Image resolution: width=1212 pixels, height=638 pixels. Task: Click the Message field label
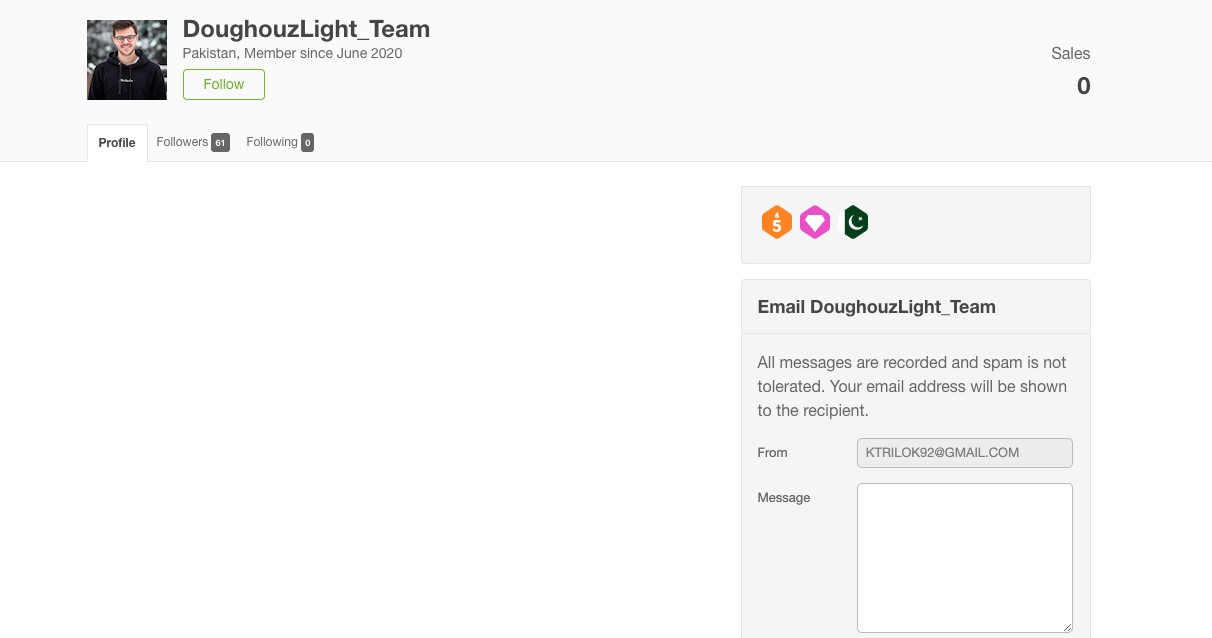[x=784, y=497]
